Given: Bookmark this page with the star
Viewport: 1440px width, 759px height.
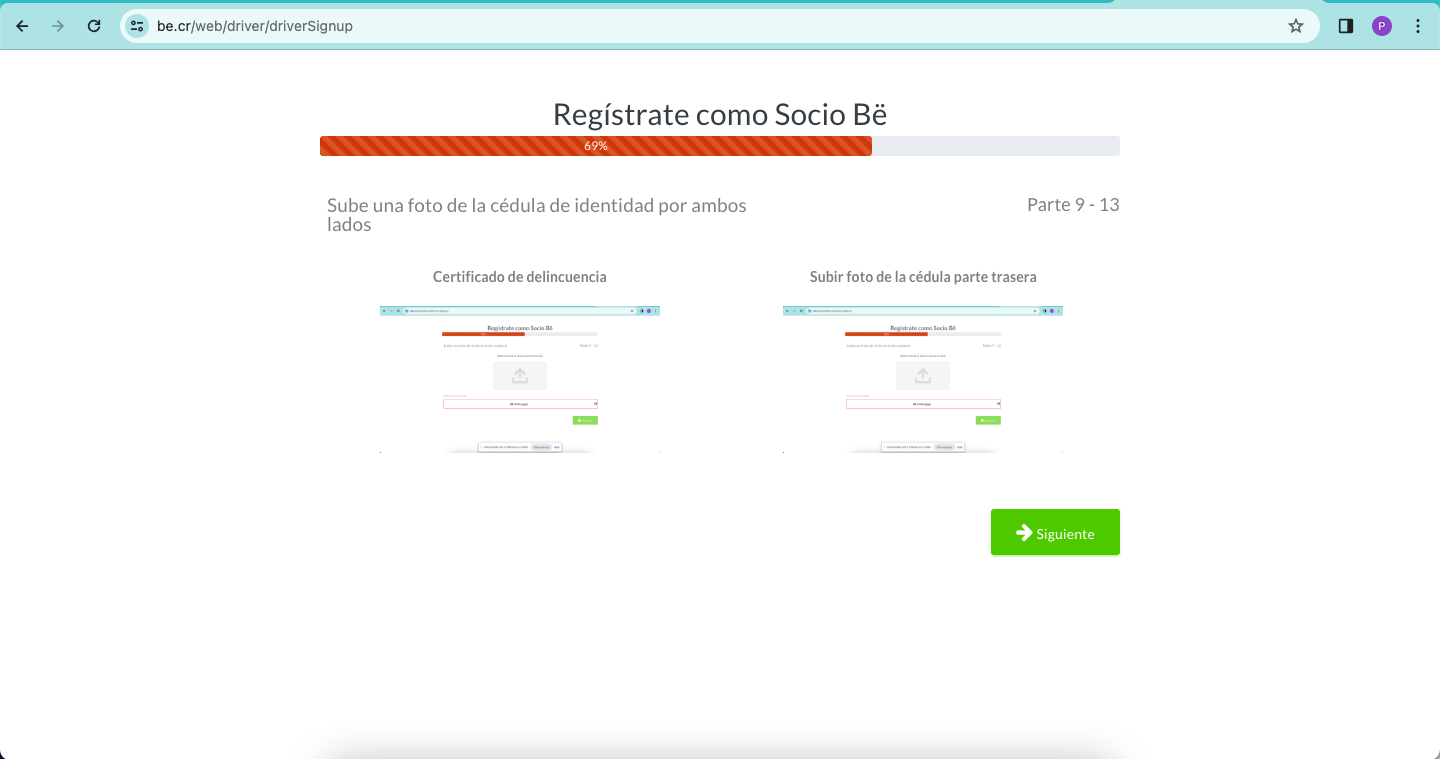Looking at the screenshot, I should tap(1296, 26).
